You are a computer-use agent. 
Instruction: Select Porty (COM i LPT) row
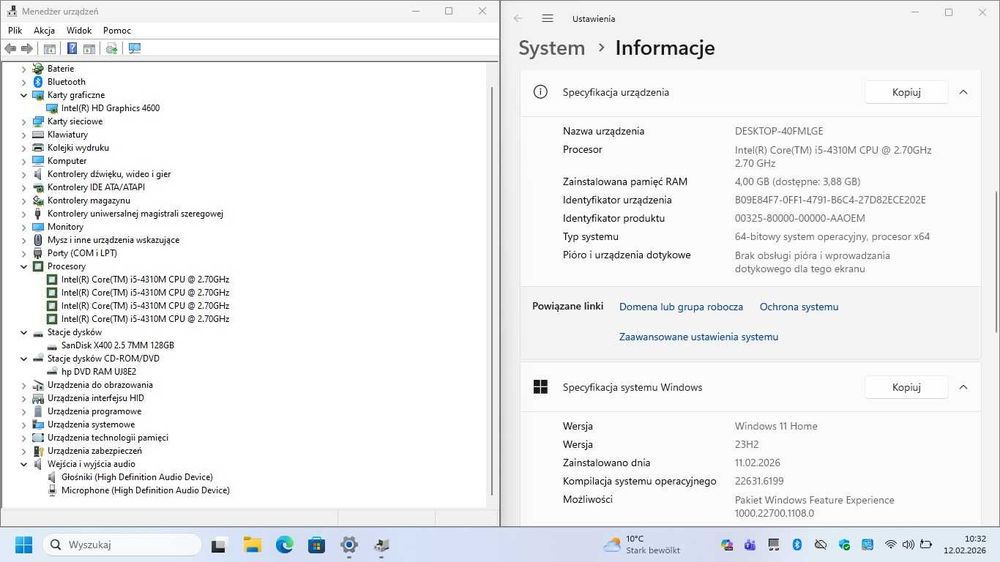(82, 253)
